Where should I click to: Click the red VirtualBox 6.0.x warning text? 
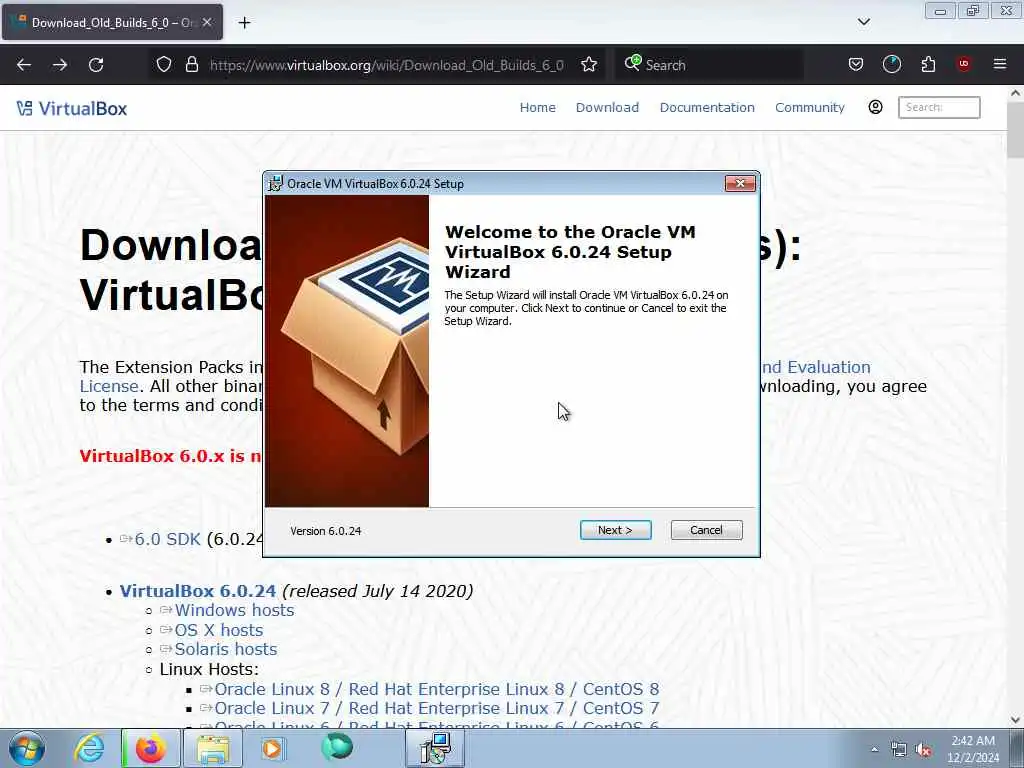[170, 456]
